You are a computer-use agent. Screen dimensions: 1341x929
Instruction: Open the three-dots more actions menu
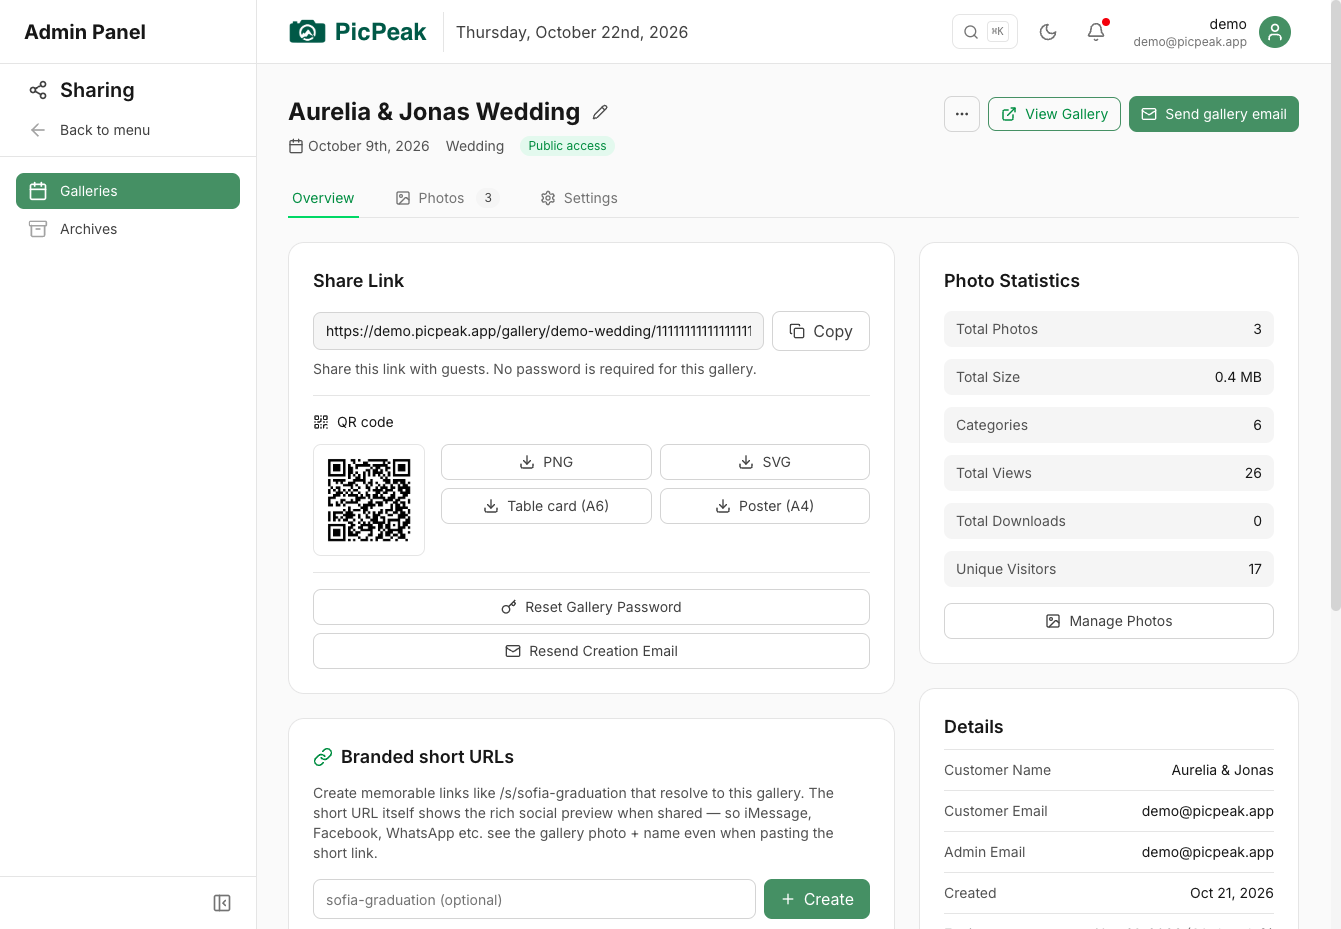(962, 114)
